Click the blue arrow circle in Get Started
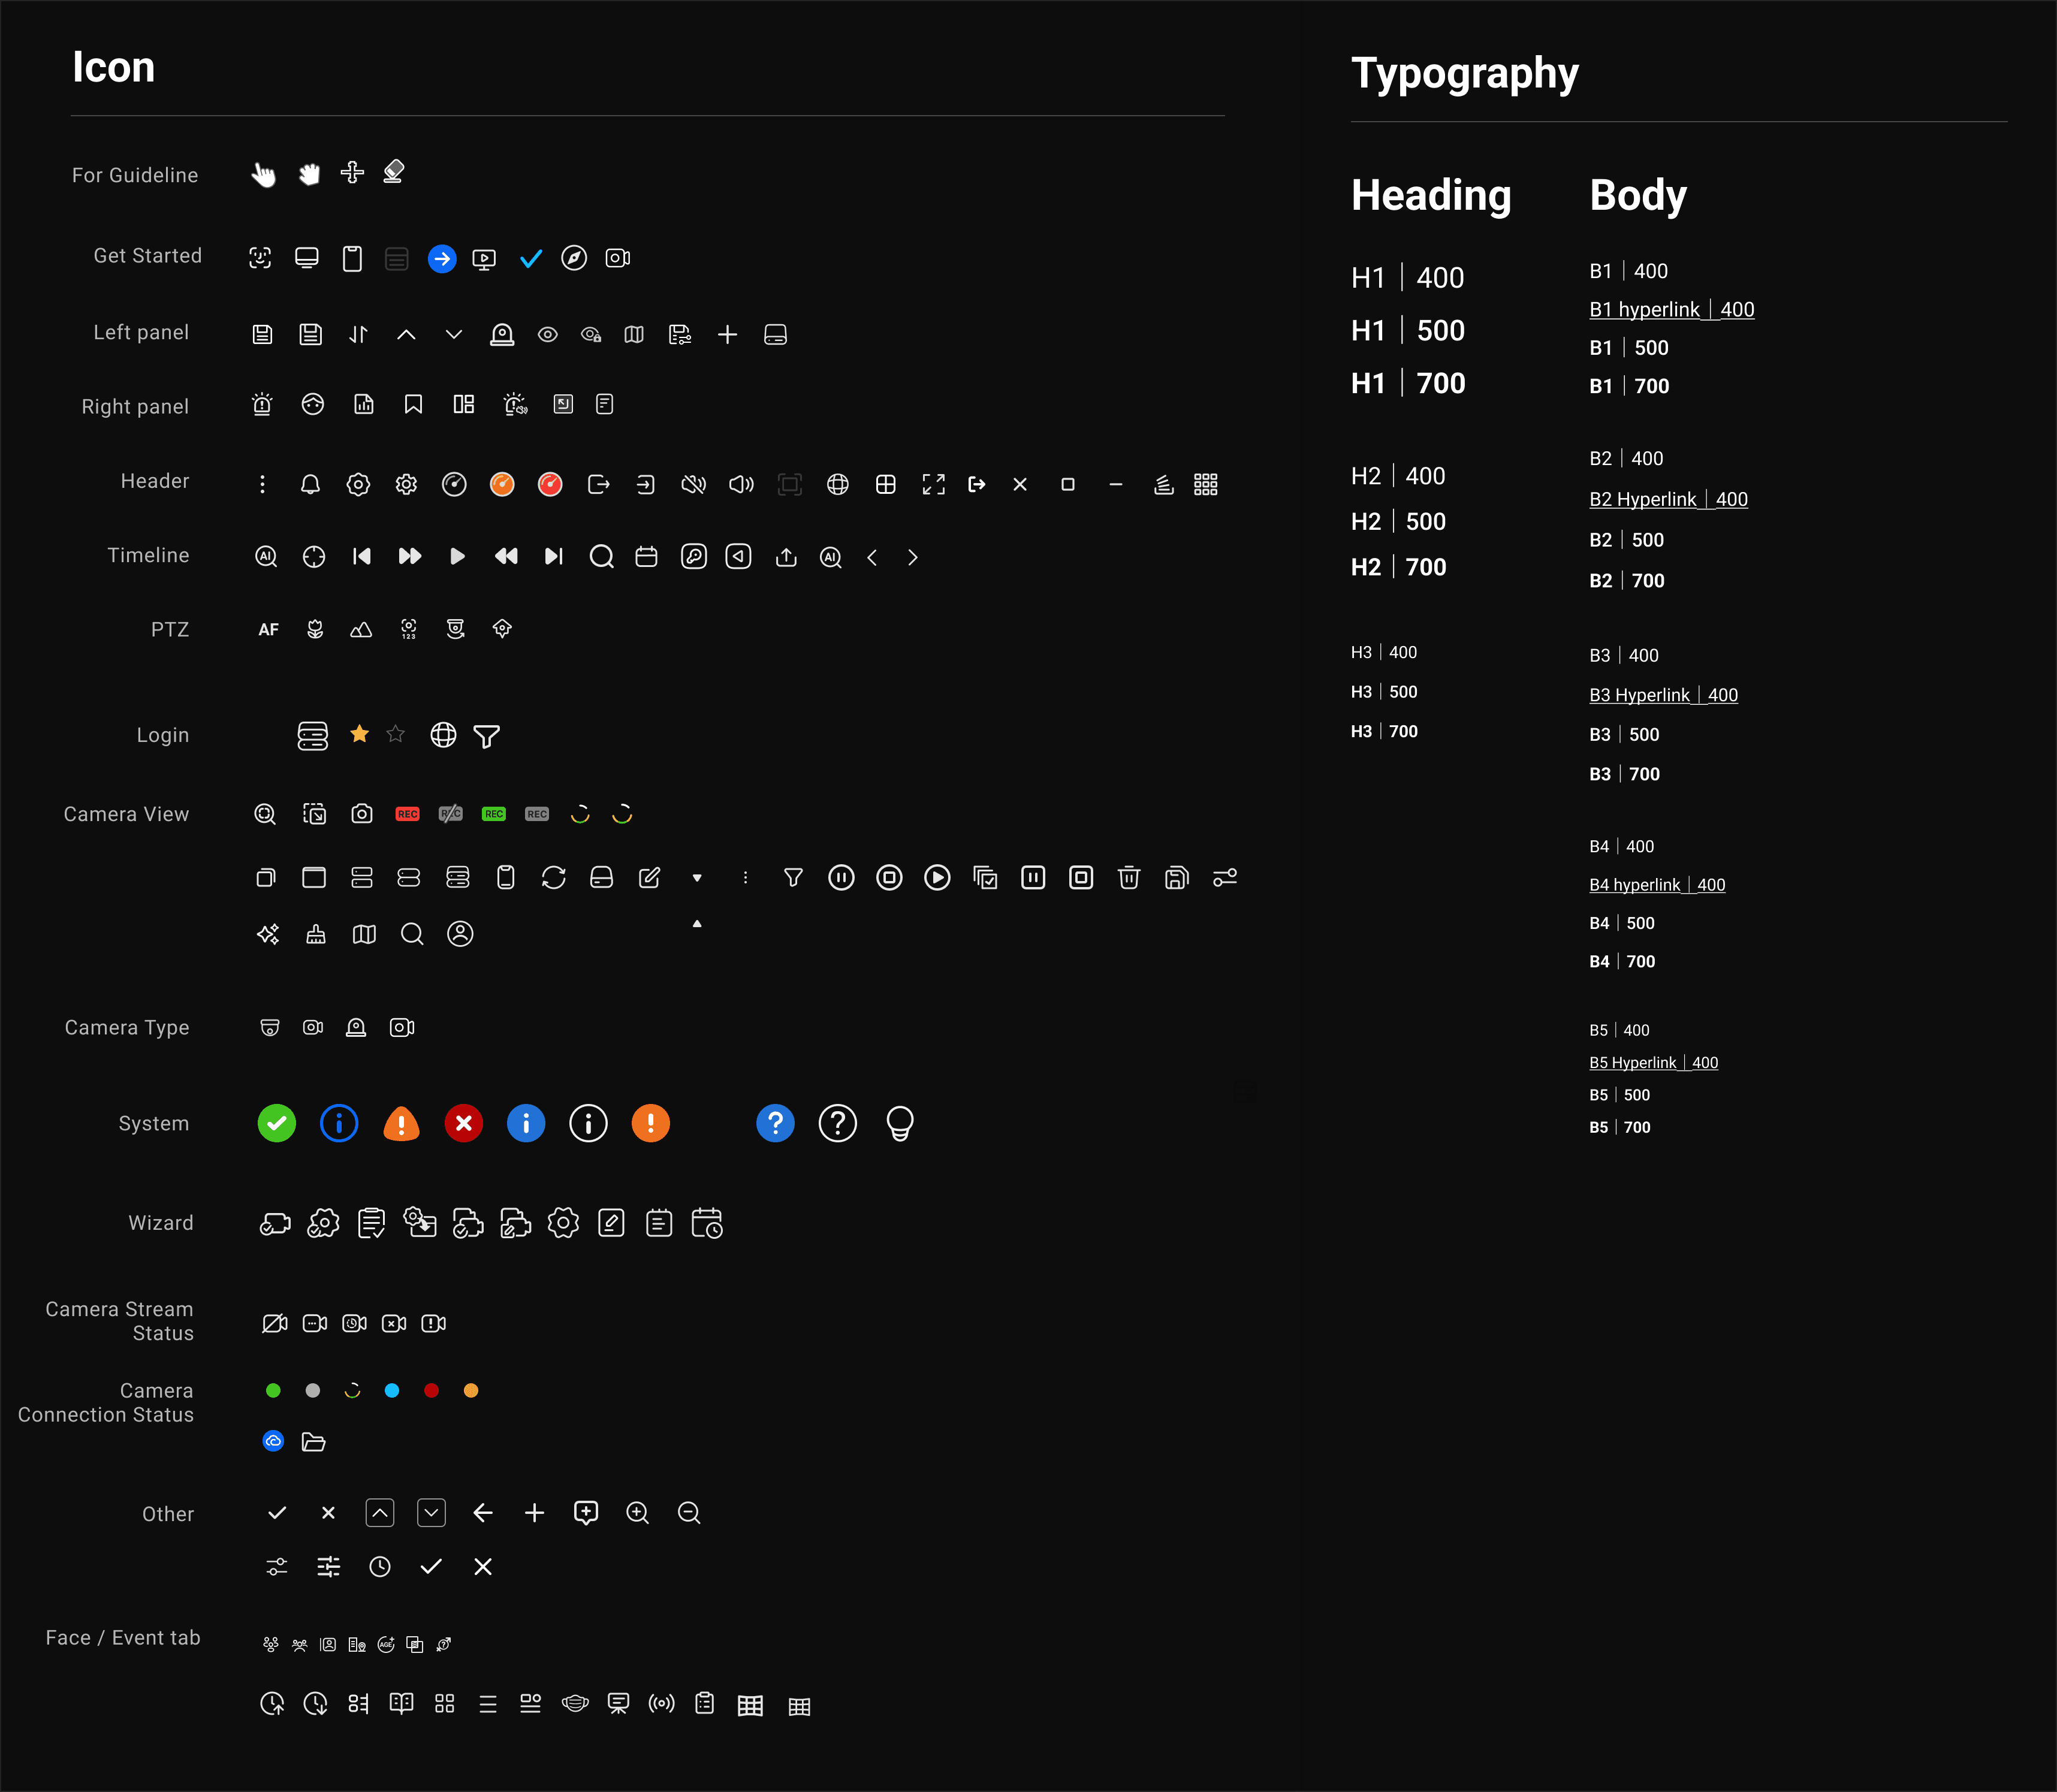This screenshot has height=1792, width=2057. [x=442, y=259]
